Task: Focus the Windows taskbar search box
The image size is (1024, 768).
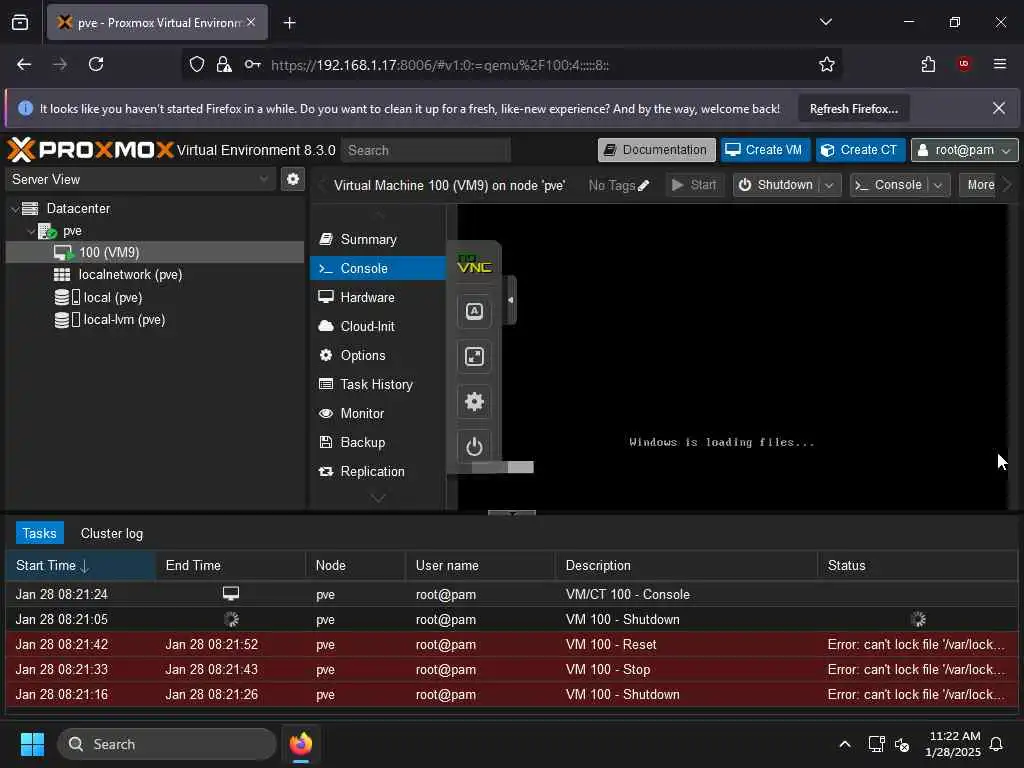Action: tap(167, 744)
